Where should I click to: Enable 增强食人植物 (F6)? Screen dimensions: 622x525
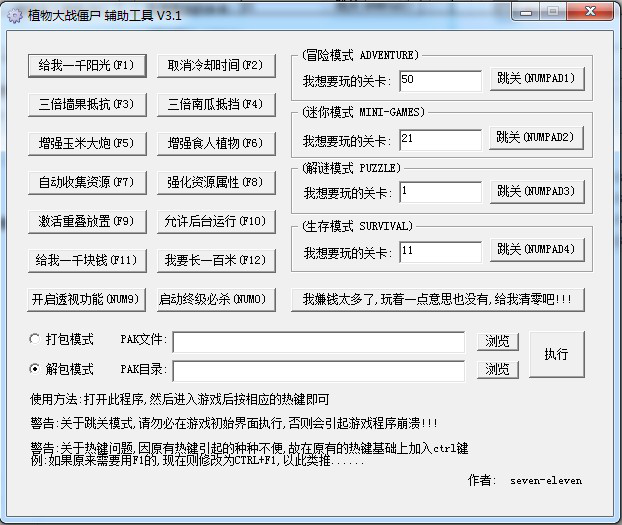click(216, 143)
